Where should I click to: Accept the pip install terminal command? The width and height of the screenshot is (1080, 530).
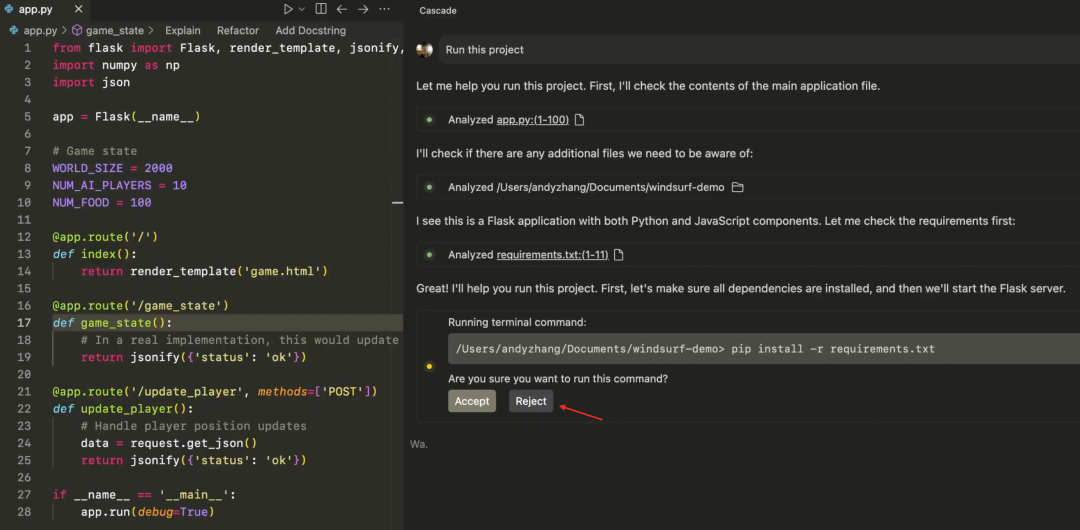point(472,401)
